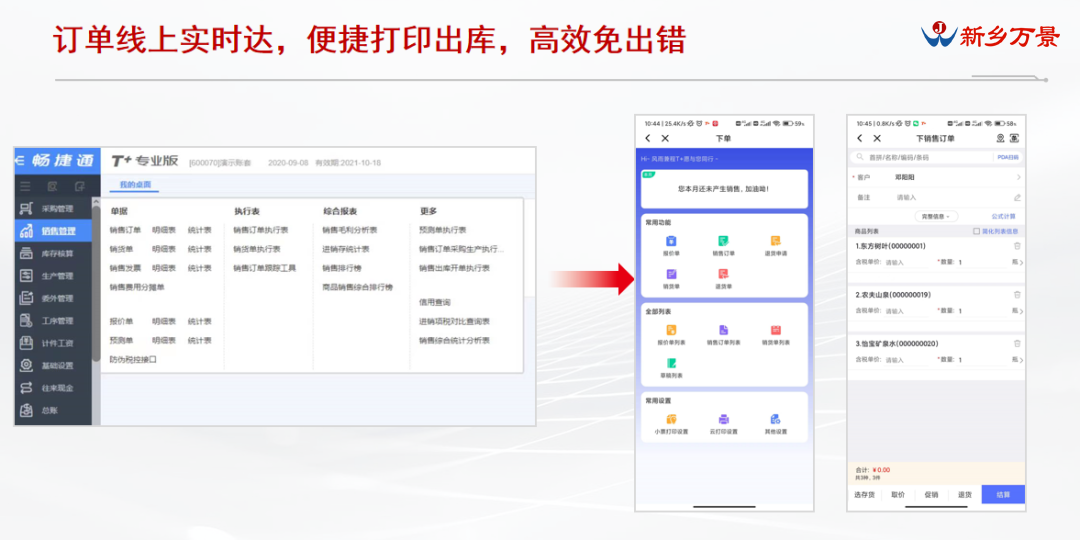The width and height of the screenshot is (1080, 540).
Task: Tap 取价 at bottom bar
Action: (898, 495)
